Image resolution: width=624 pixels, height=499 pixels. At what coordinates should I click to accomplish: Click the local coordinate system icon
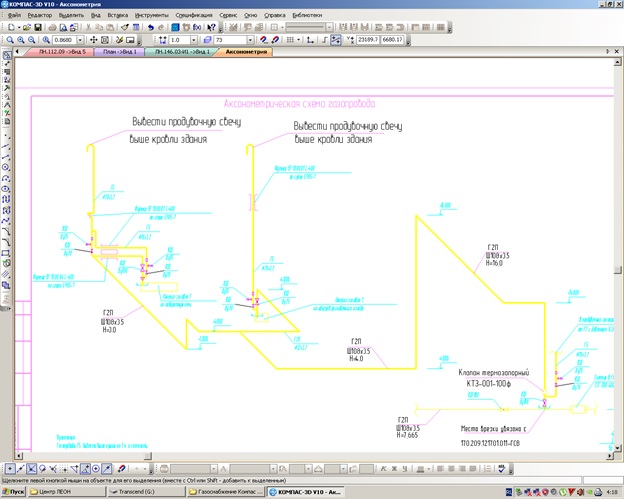[310, 40]
